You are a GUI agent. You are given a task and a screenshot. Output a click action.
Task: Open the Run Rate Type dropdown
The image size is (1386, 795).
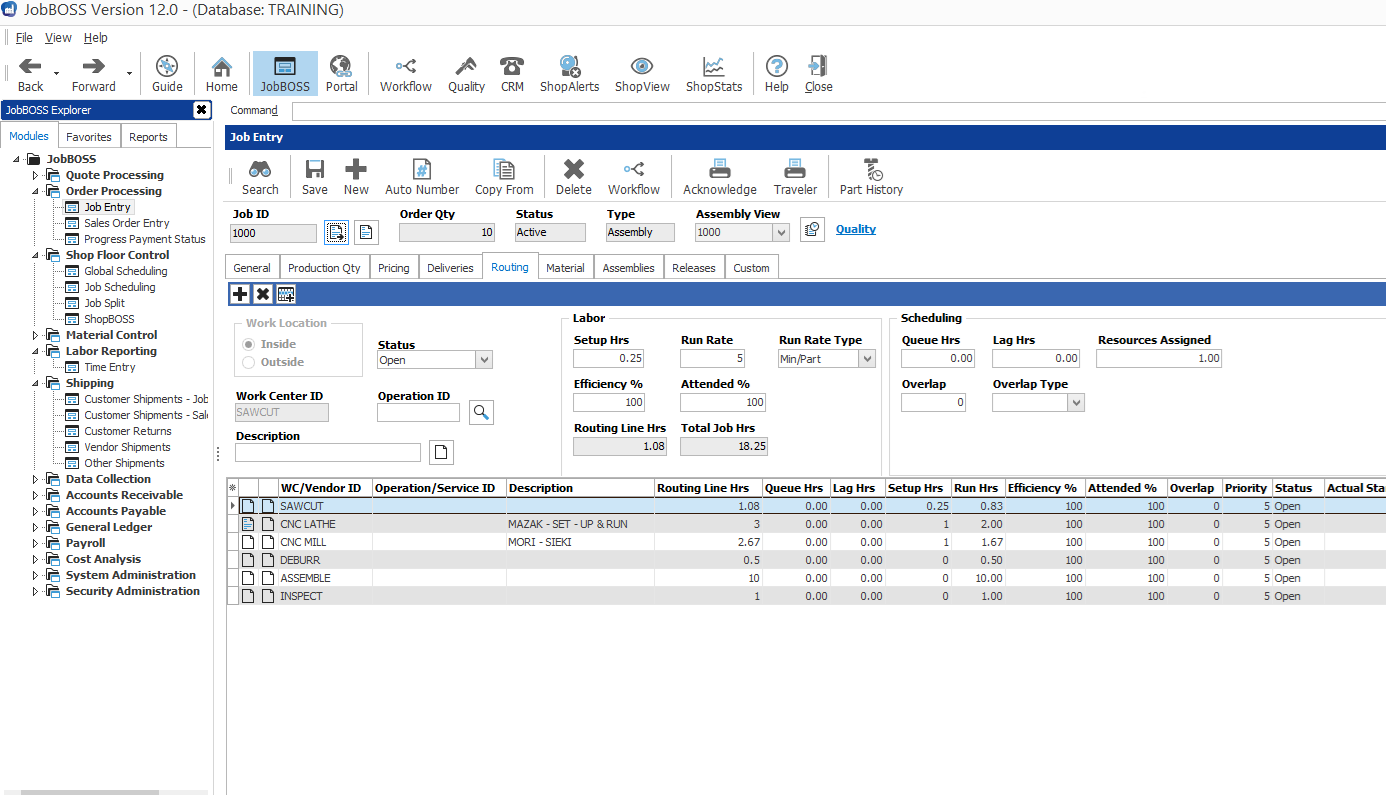click(866, 358)
